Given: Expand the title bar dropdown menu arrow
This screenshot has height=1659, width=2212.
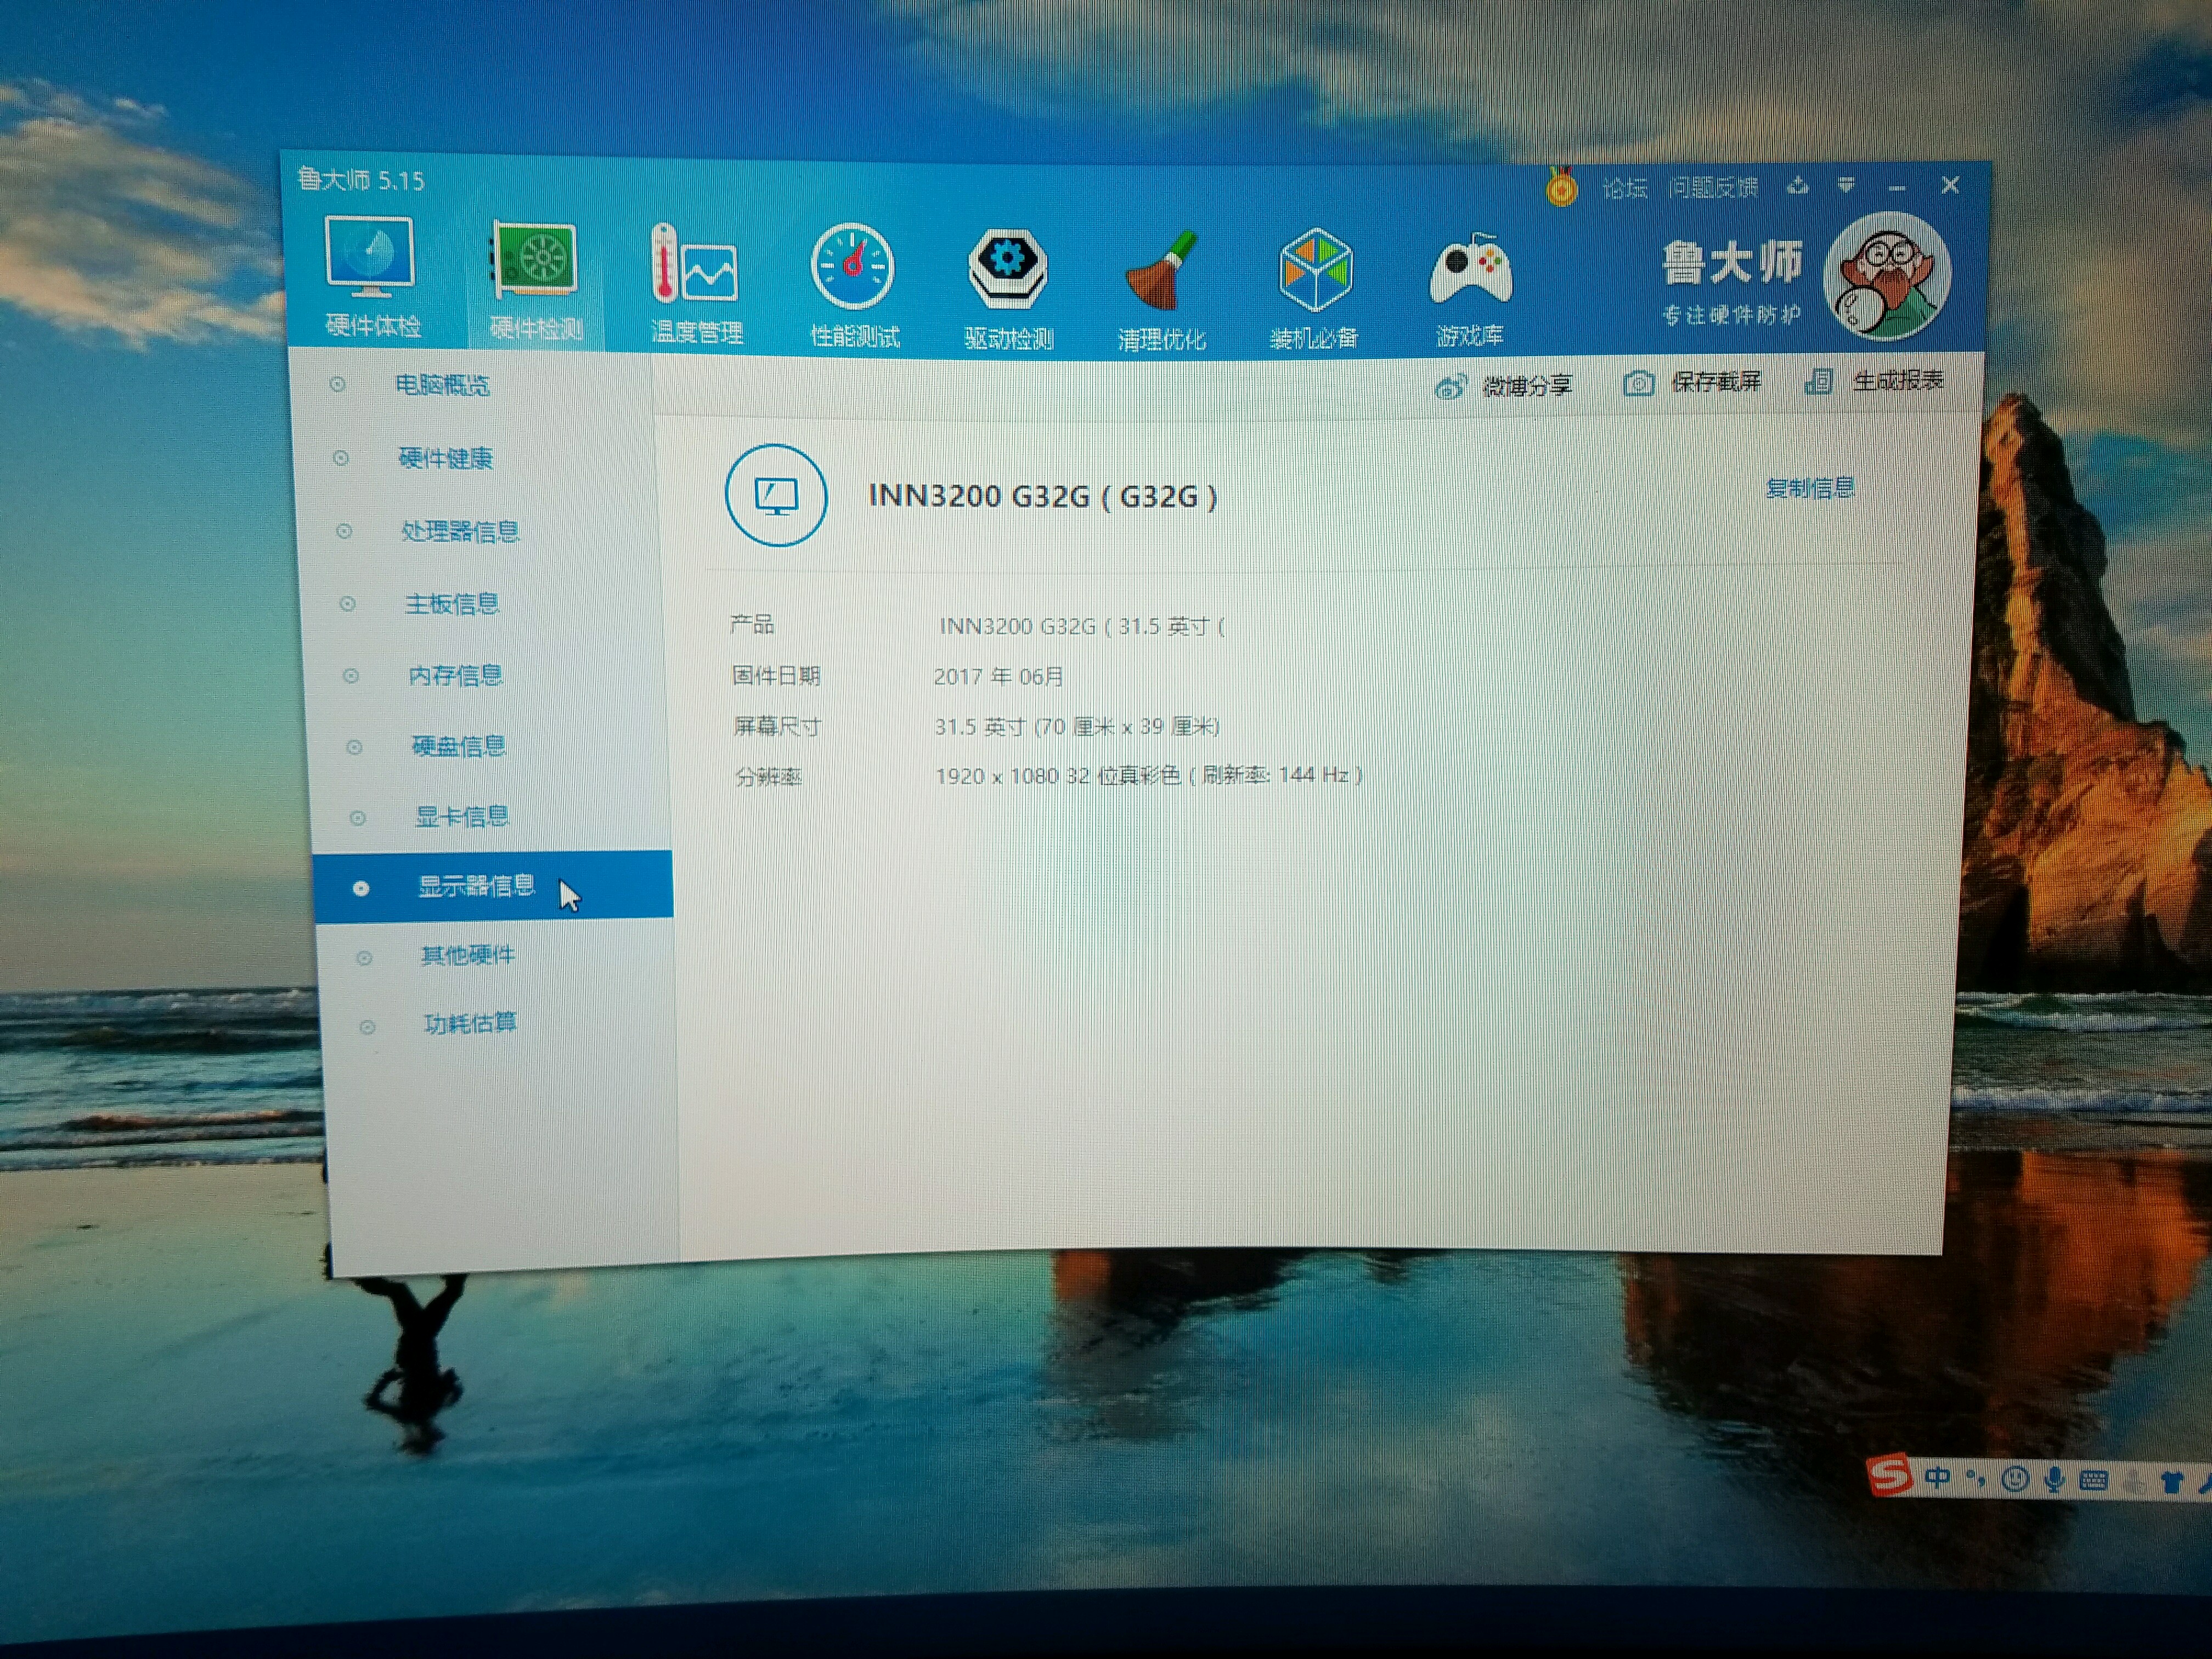Looking at the screenshot, I should pos(1846,186).
